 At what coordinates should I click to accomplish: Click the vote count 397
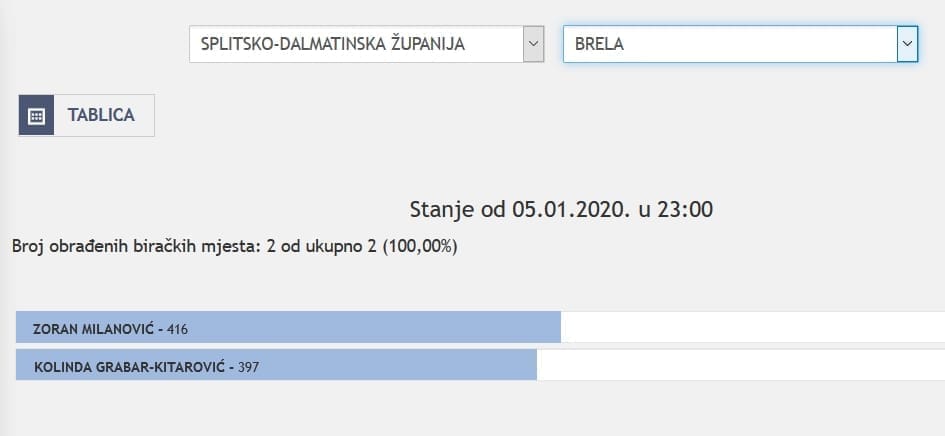pyautogui.click(x=248, y=367)
